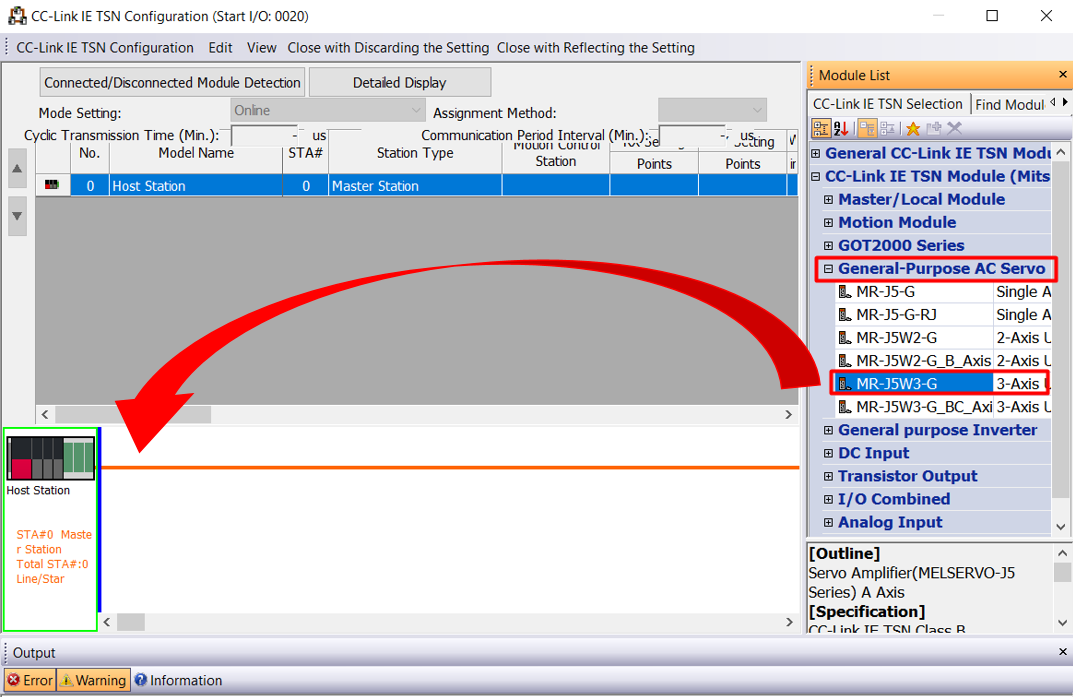
Task: Switch to the Find Module tab
Action: (1009, 104)
